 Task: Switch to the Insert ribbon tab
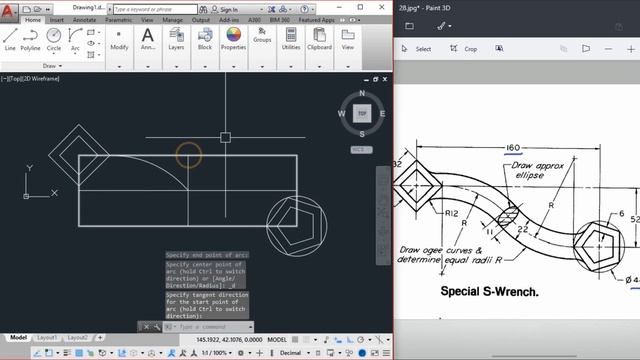point(57,20)
